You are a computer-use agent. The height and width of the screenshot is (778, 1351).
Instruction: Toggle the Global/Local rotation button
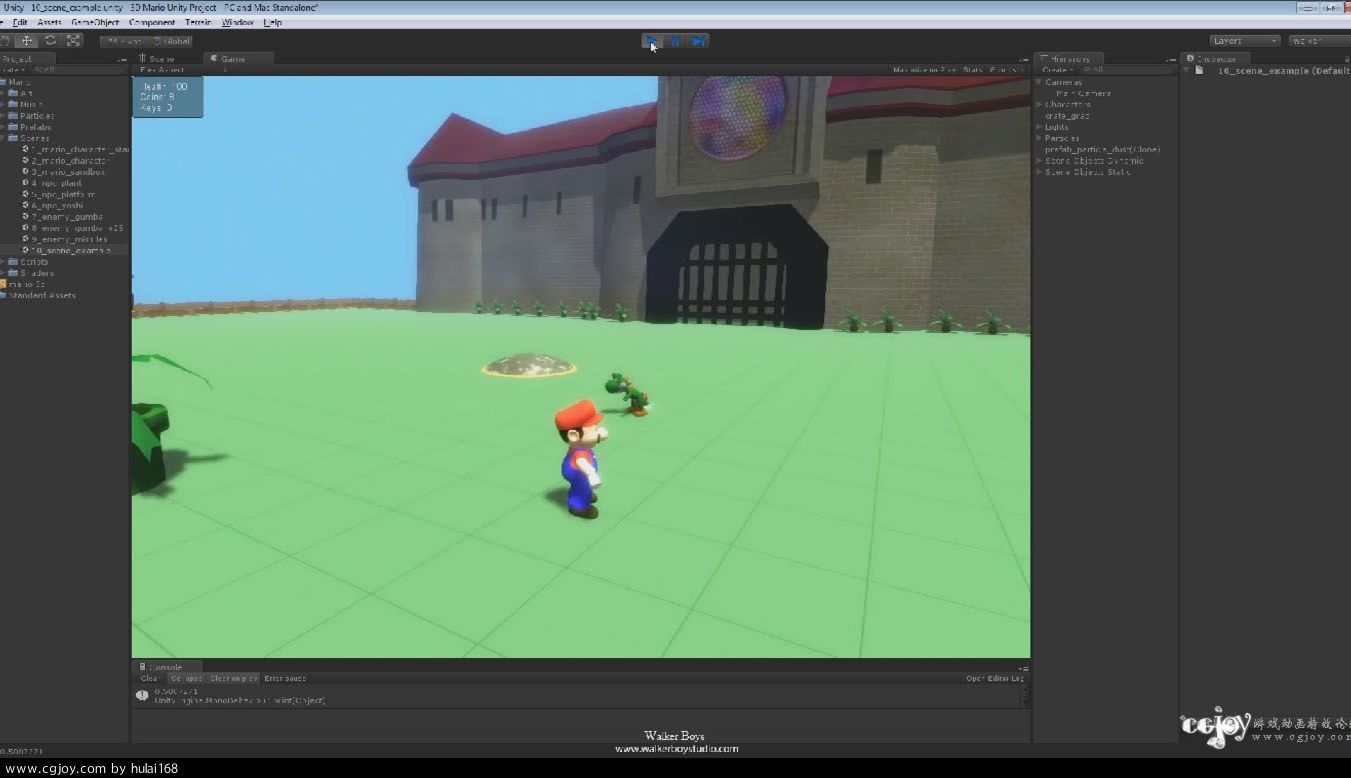pos(171,41)
